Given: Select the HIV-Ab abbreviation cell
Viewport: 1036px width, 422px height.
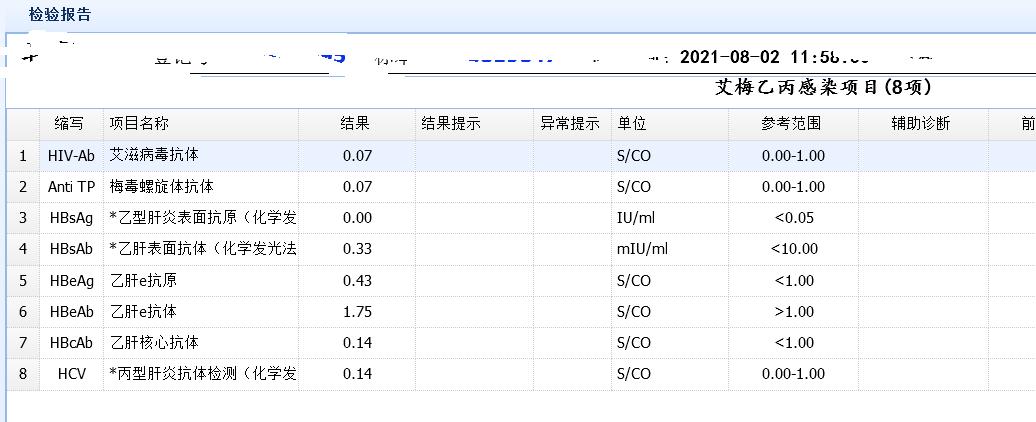Looking at the screenshot, I should [71, 156].
